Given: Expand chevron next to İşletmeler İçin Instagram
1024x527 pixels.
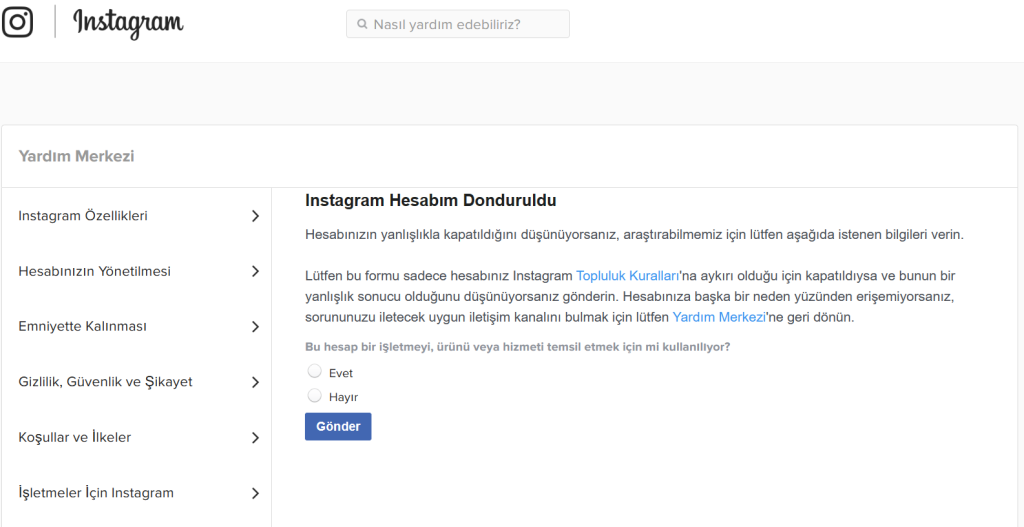Looking at the screenshot, I should 255,493.
